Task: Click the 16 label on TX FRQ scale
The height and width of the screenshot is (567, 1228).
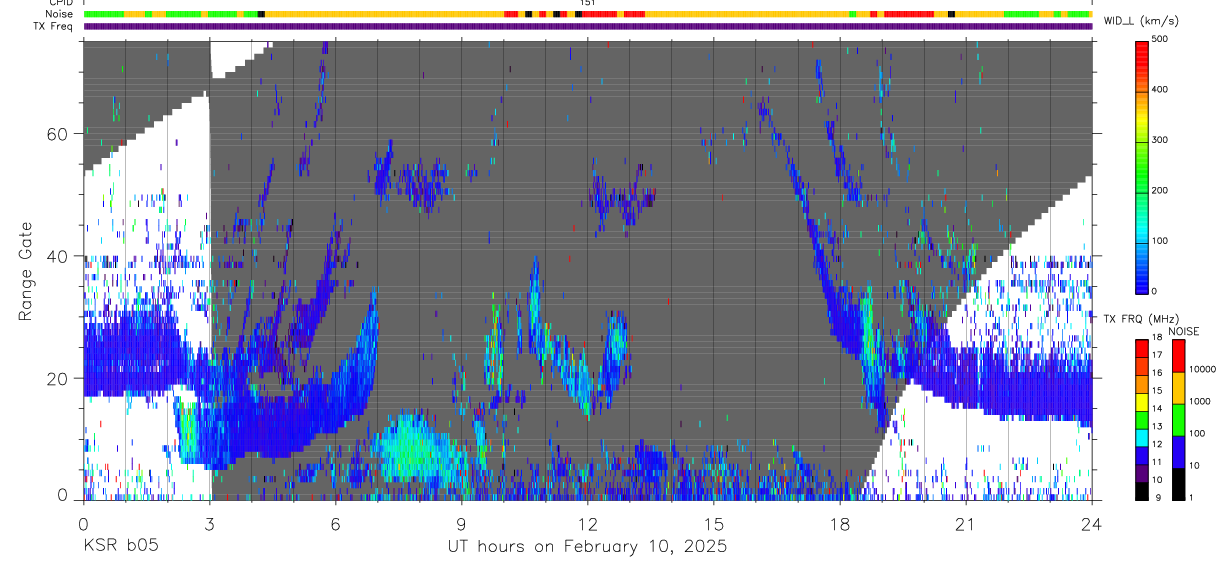Action: (x=1159, y=371)
